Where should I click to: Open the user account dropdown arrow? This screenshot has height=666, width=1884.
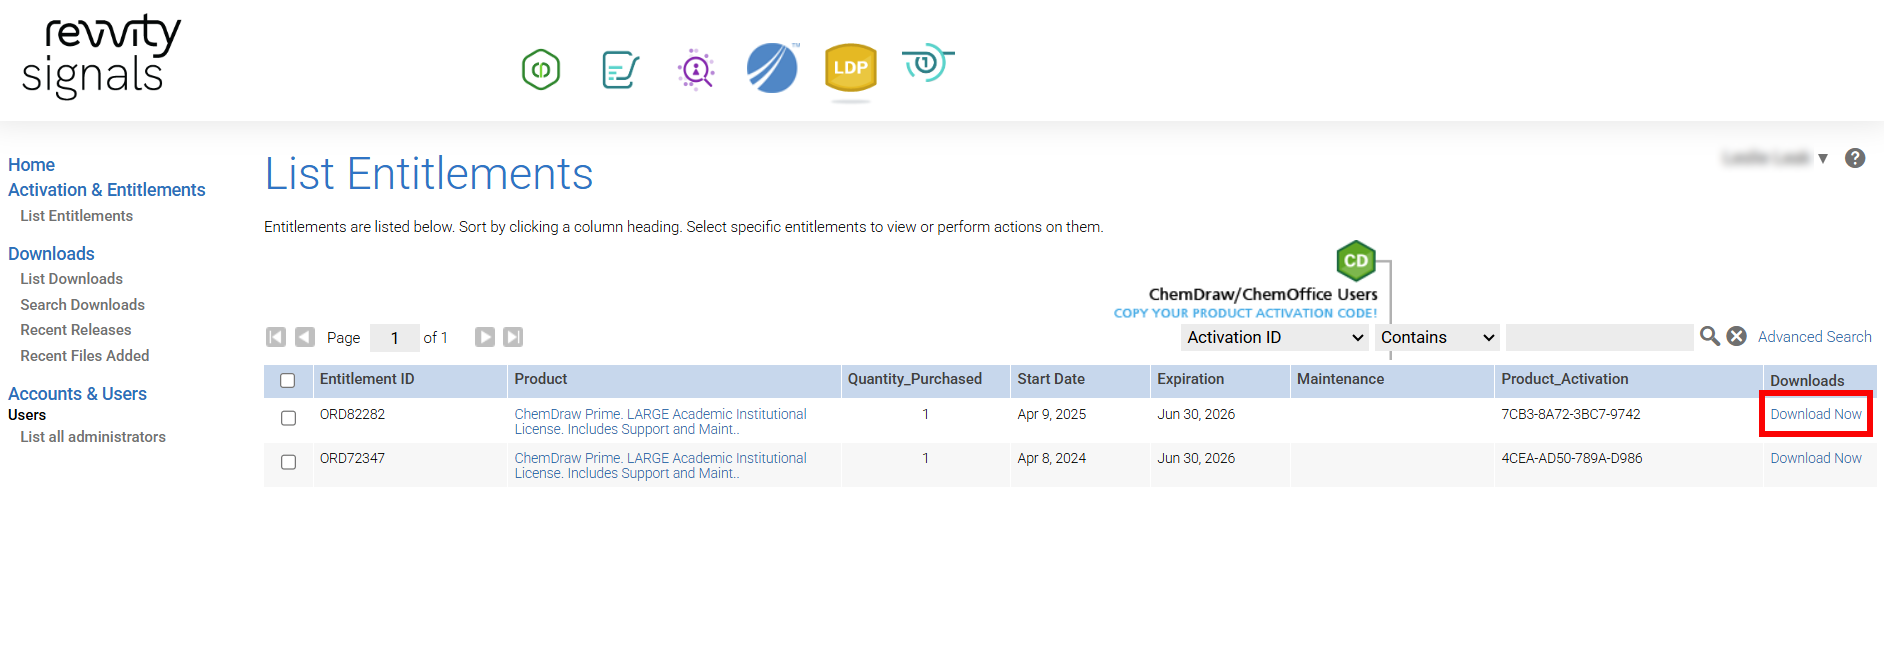coord(1823,158)
